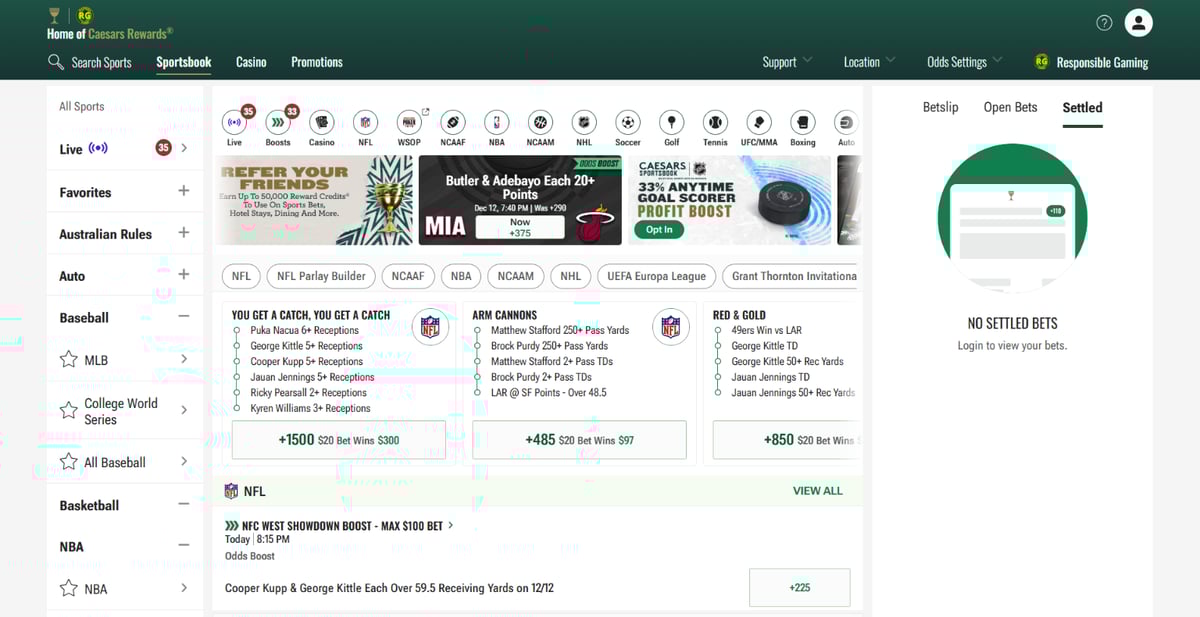Open the NFL logo on Arm Cannons card
1200x617 pixels.
[x=671, y=327]
